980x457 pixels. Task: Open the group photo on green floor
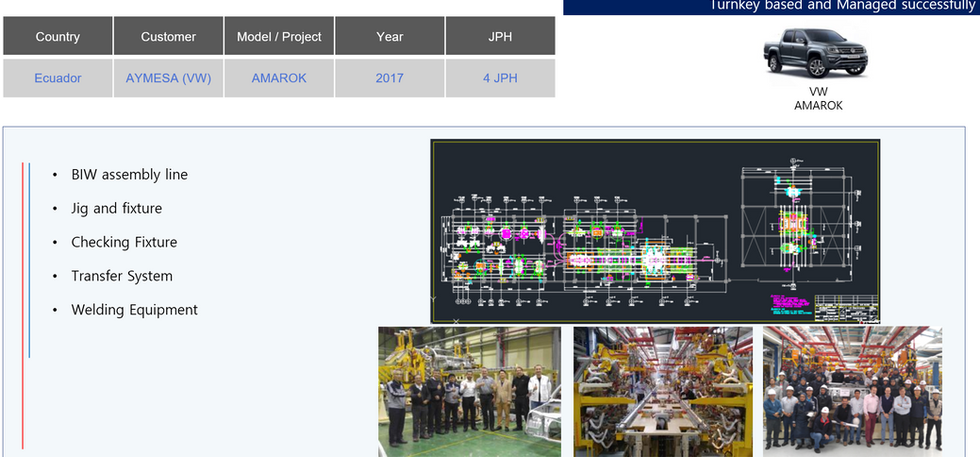(469, 391)
